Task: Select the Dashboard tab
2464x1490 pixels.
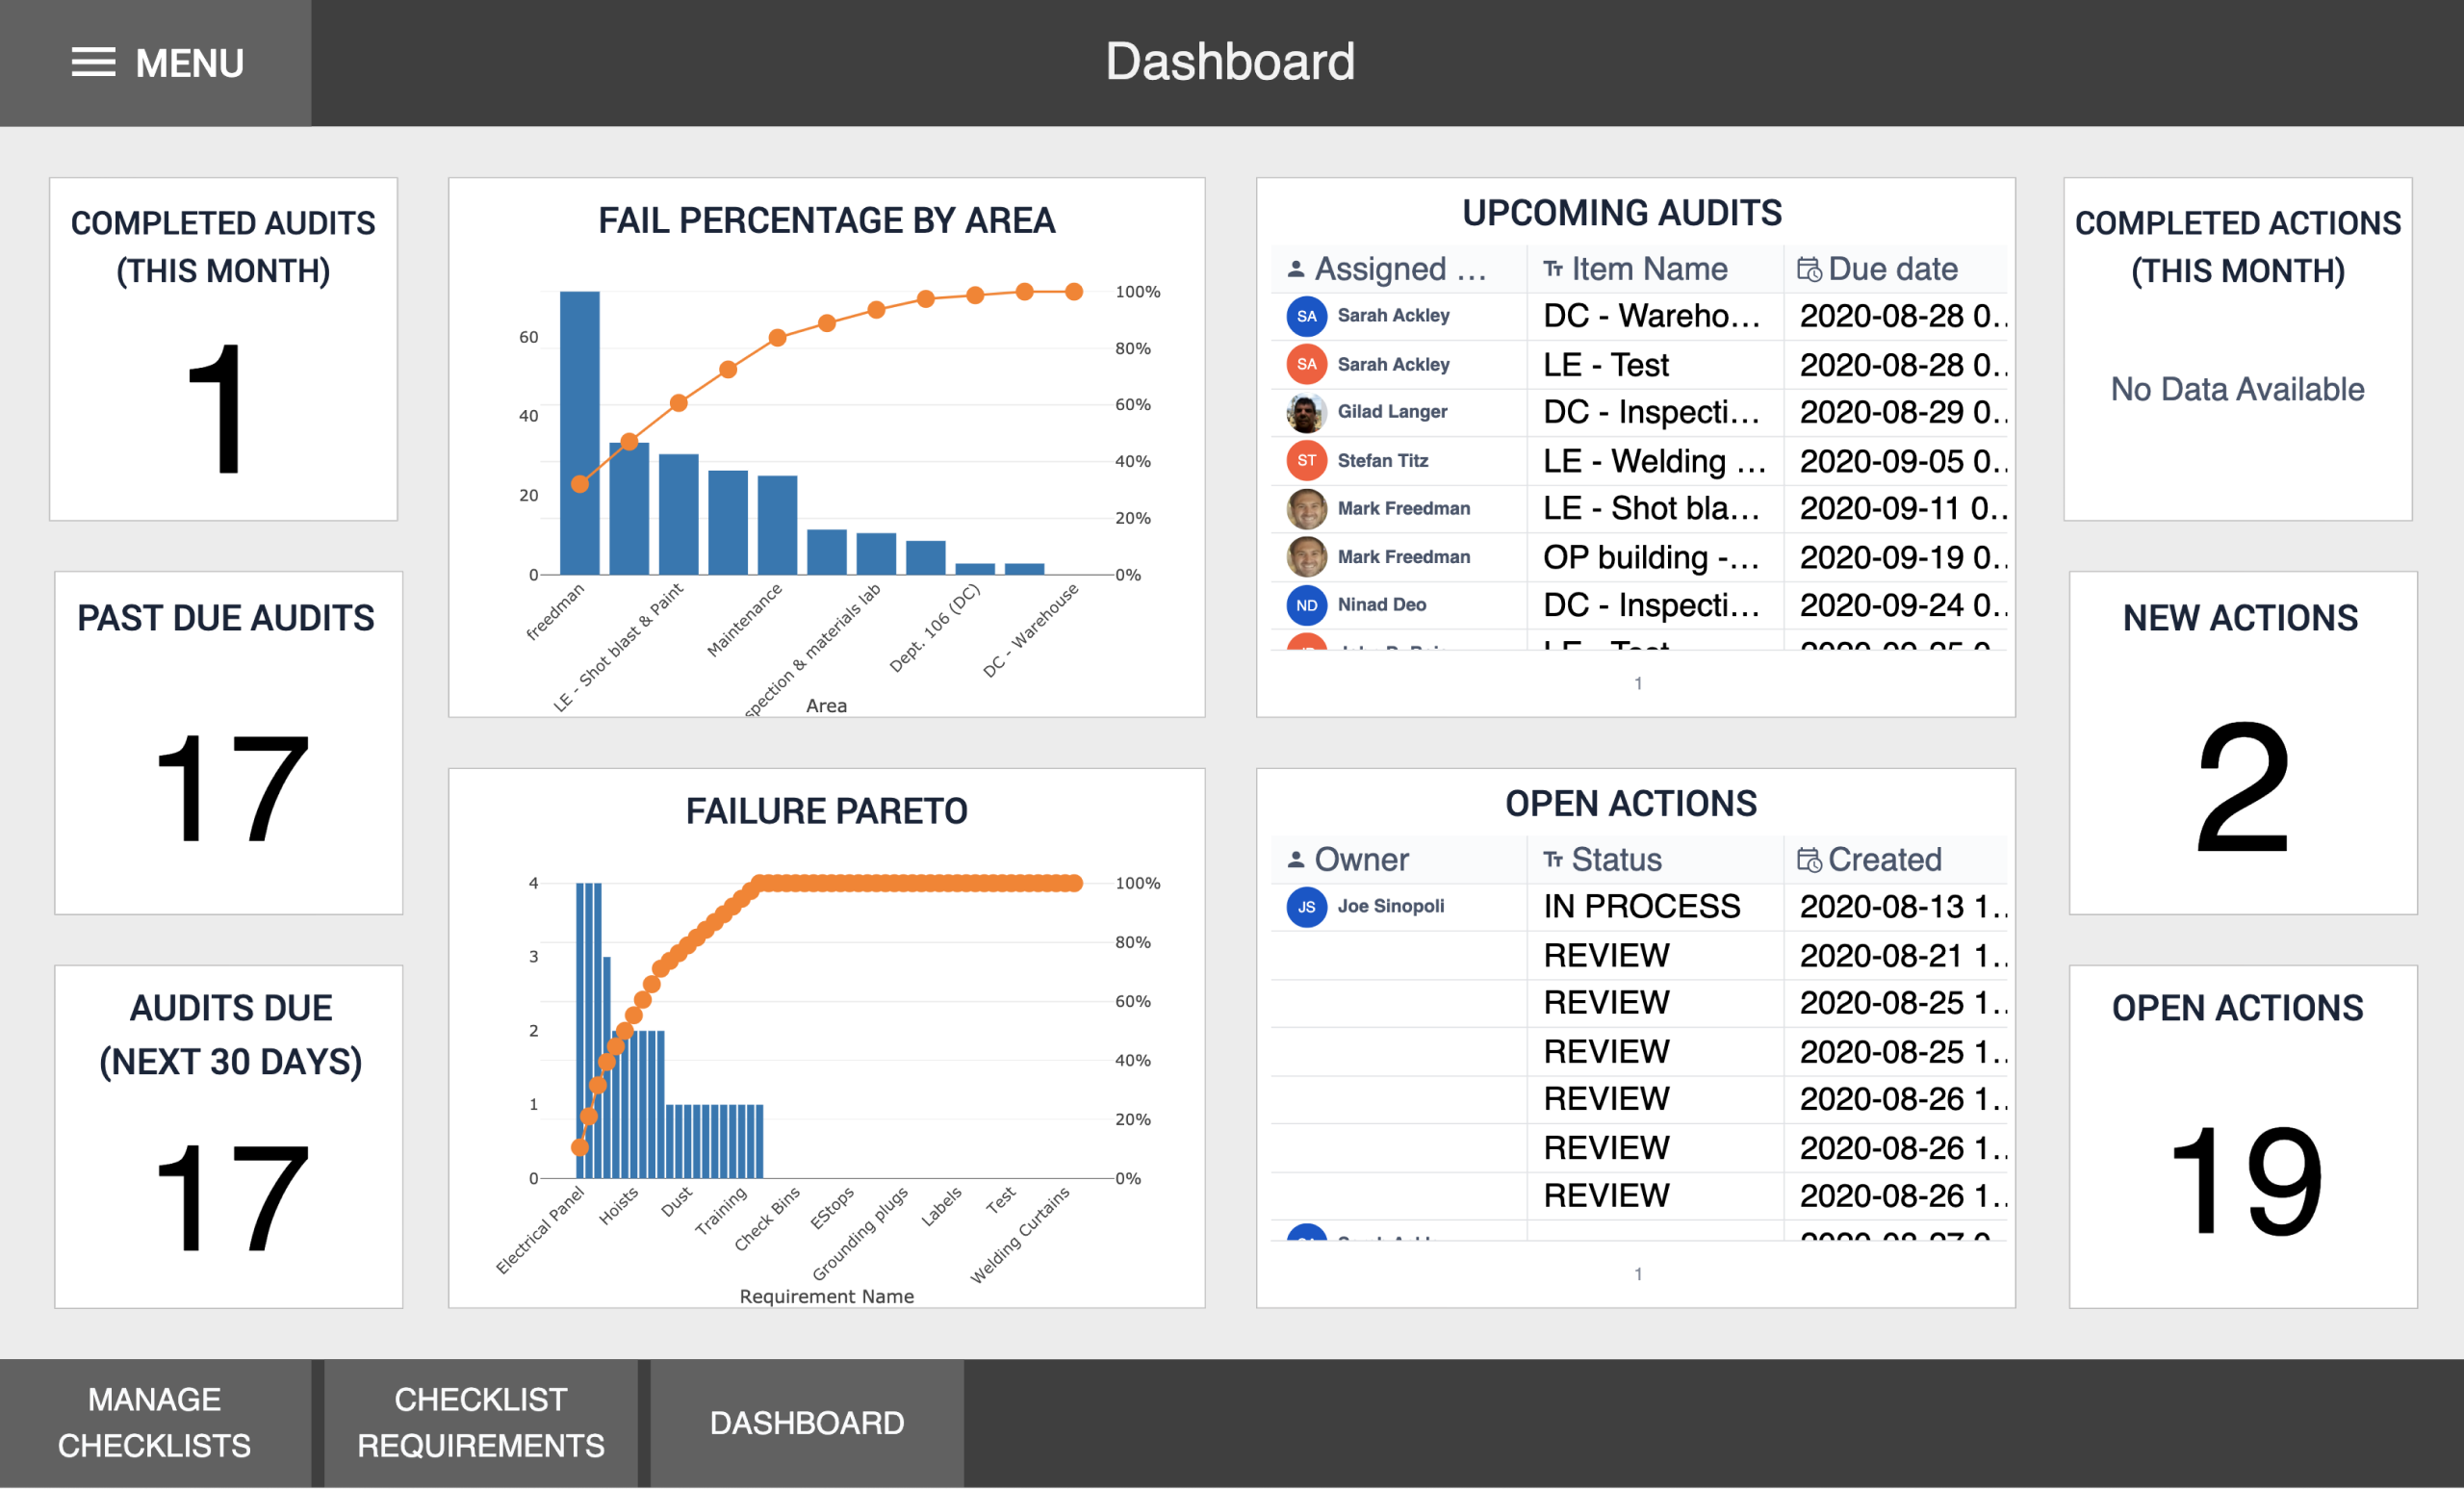Action: (x=806, y=1422)
